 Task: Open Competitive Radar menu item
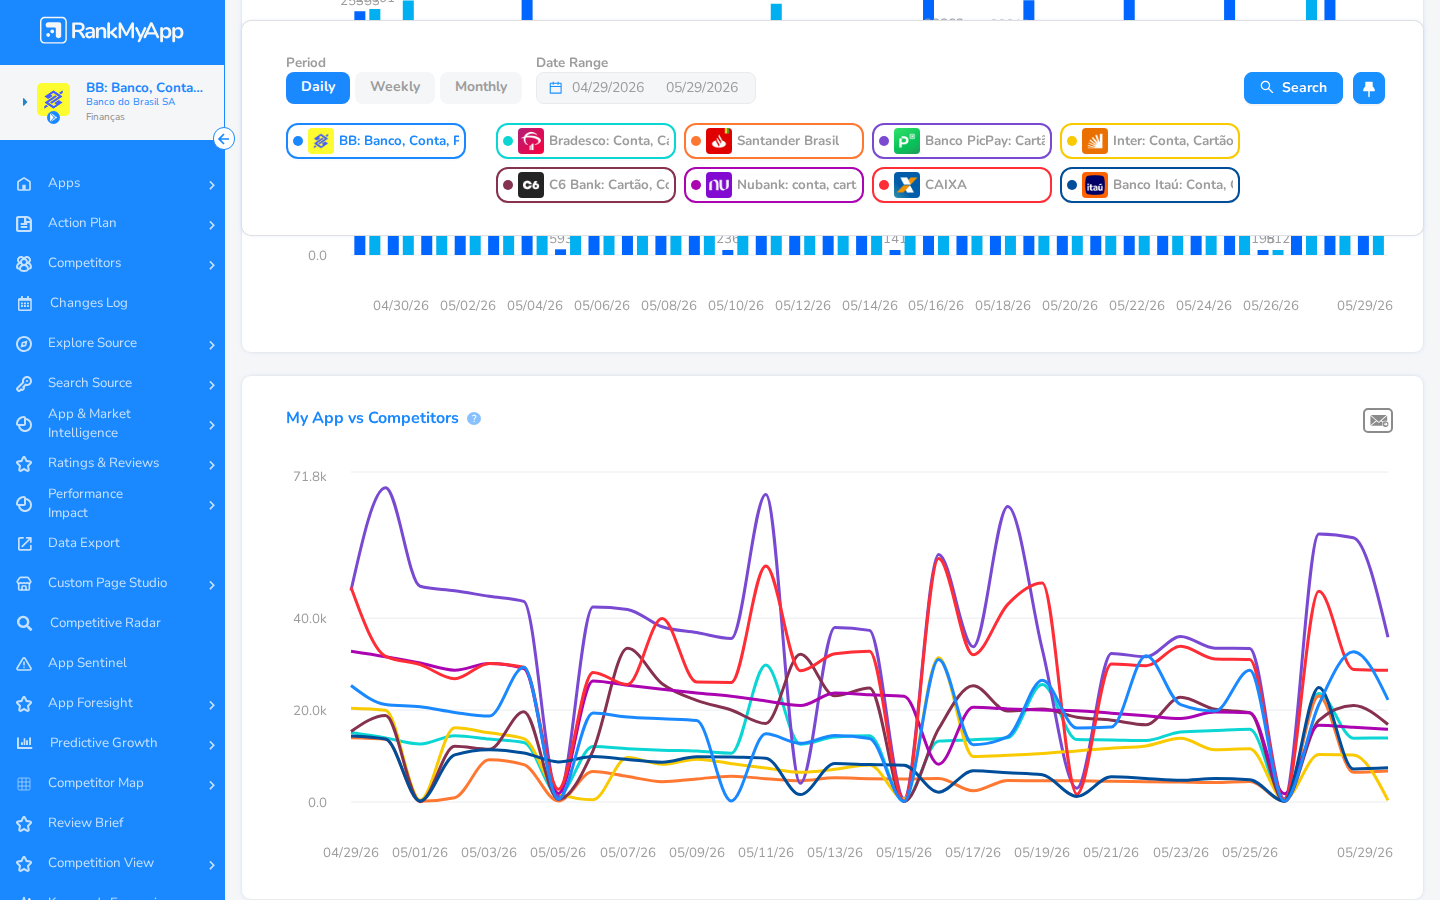pos(105,623)
